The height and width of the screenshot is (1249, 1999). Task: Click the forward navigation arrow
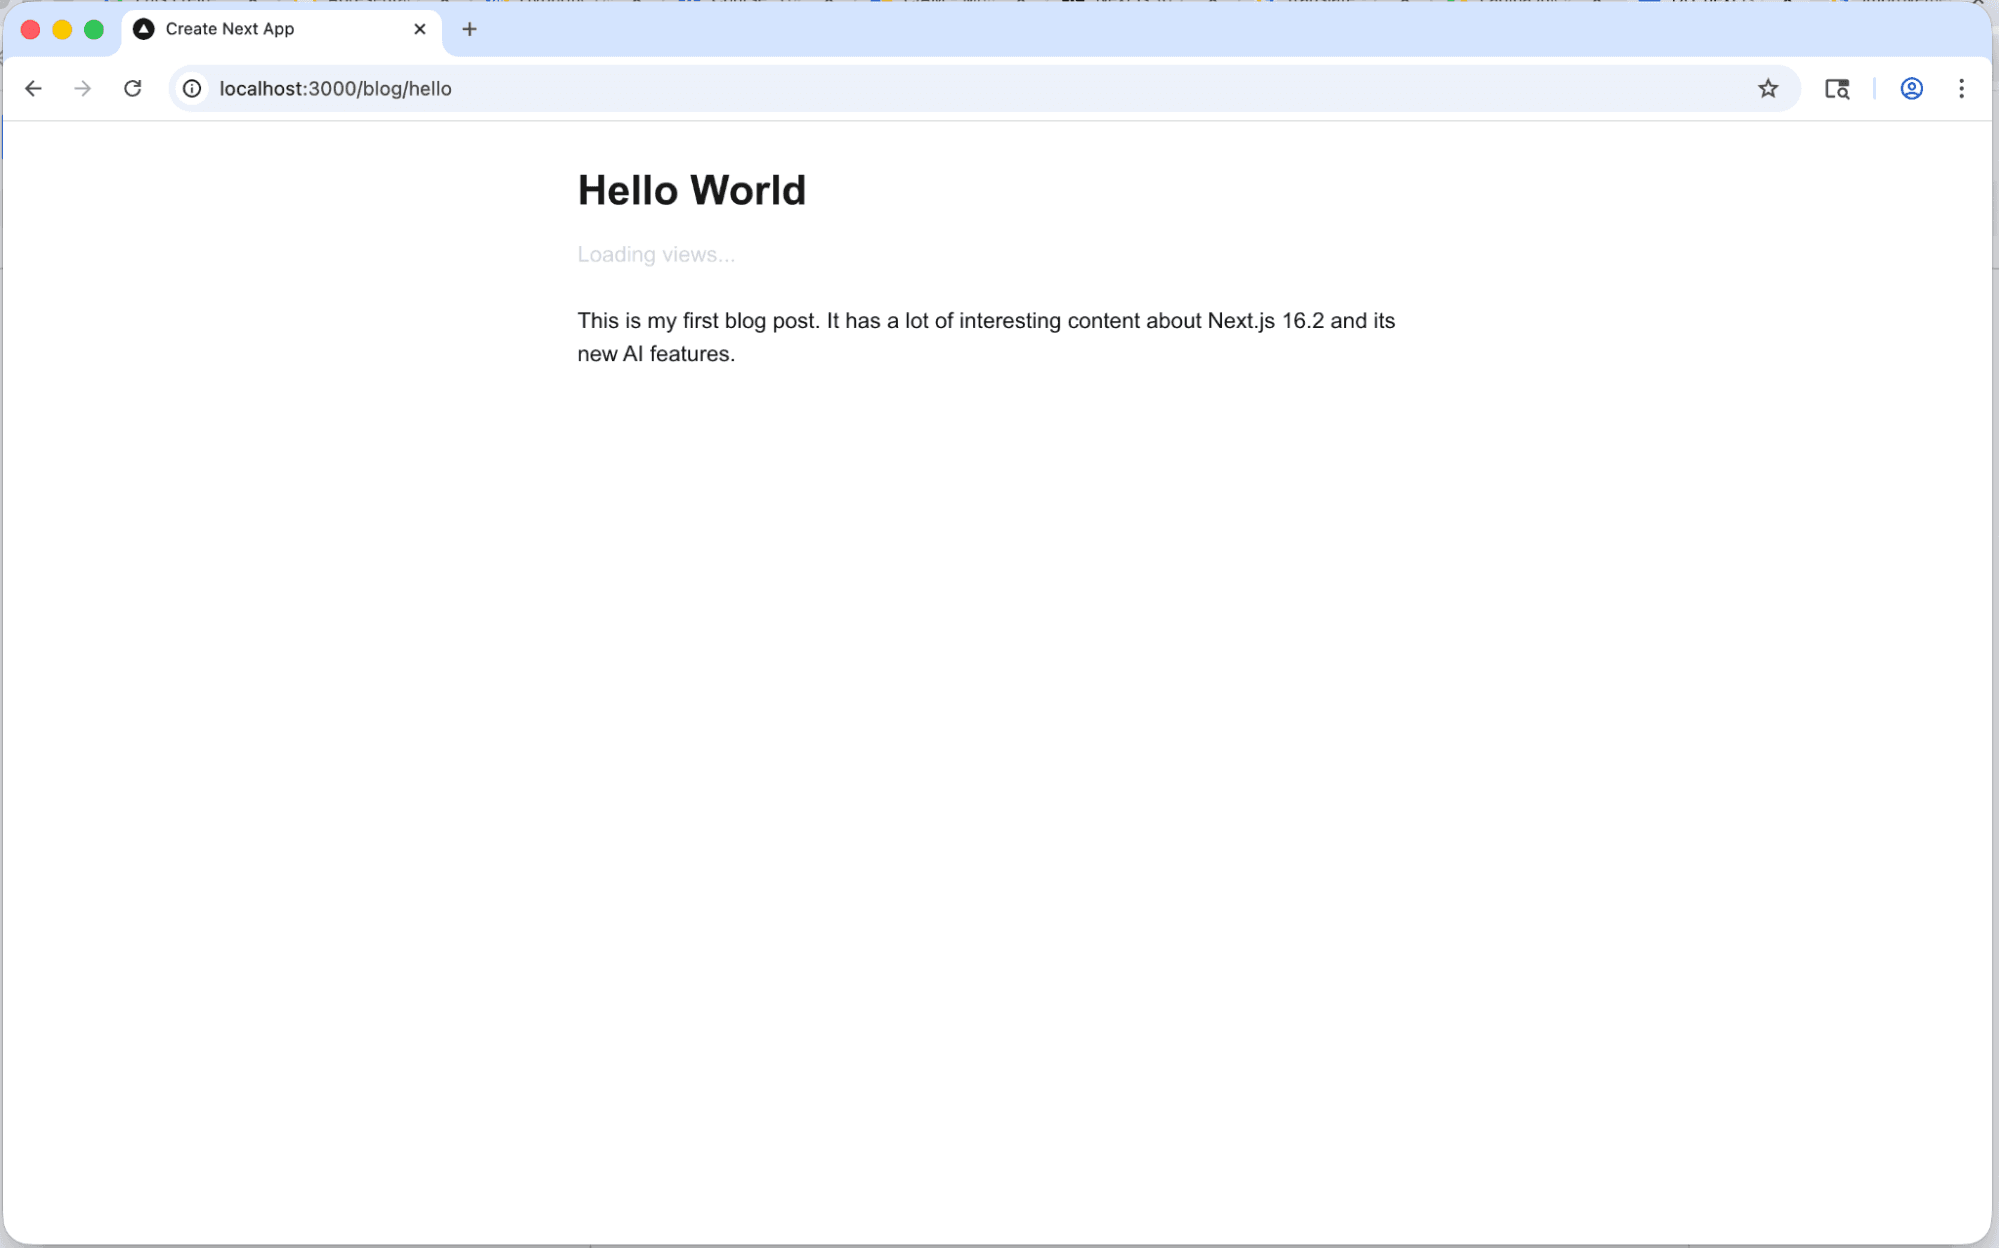point(83,89)
